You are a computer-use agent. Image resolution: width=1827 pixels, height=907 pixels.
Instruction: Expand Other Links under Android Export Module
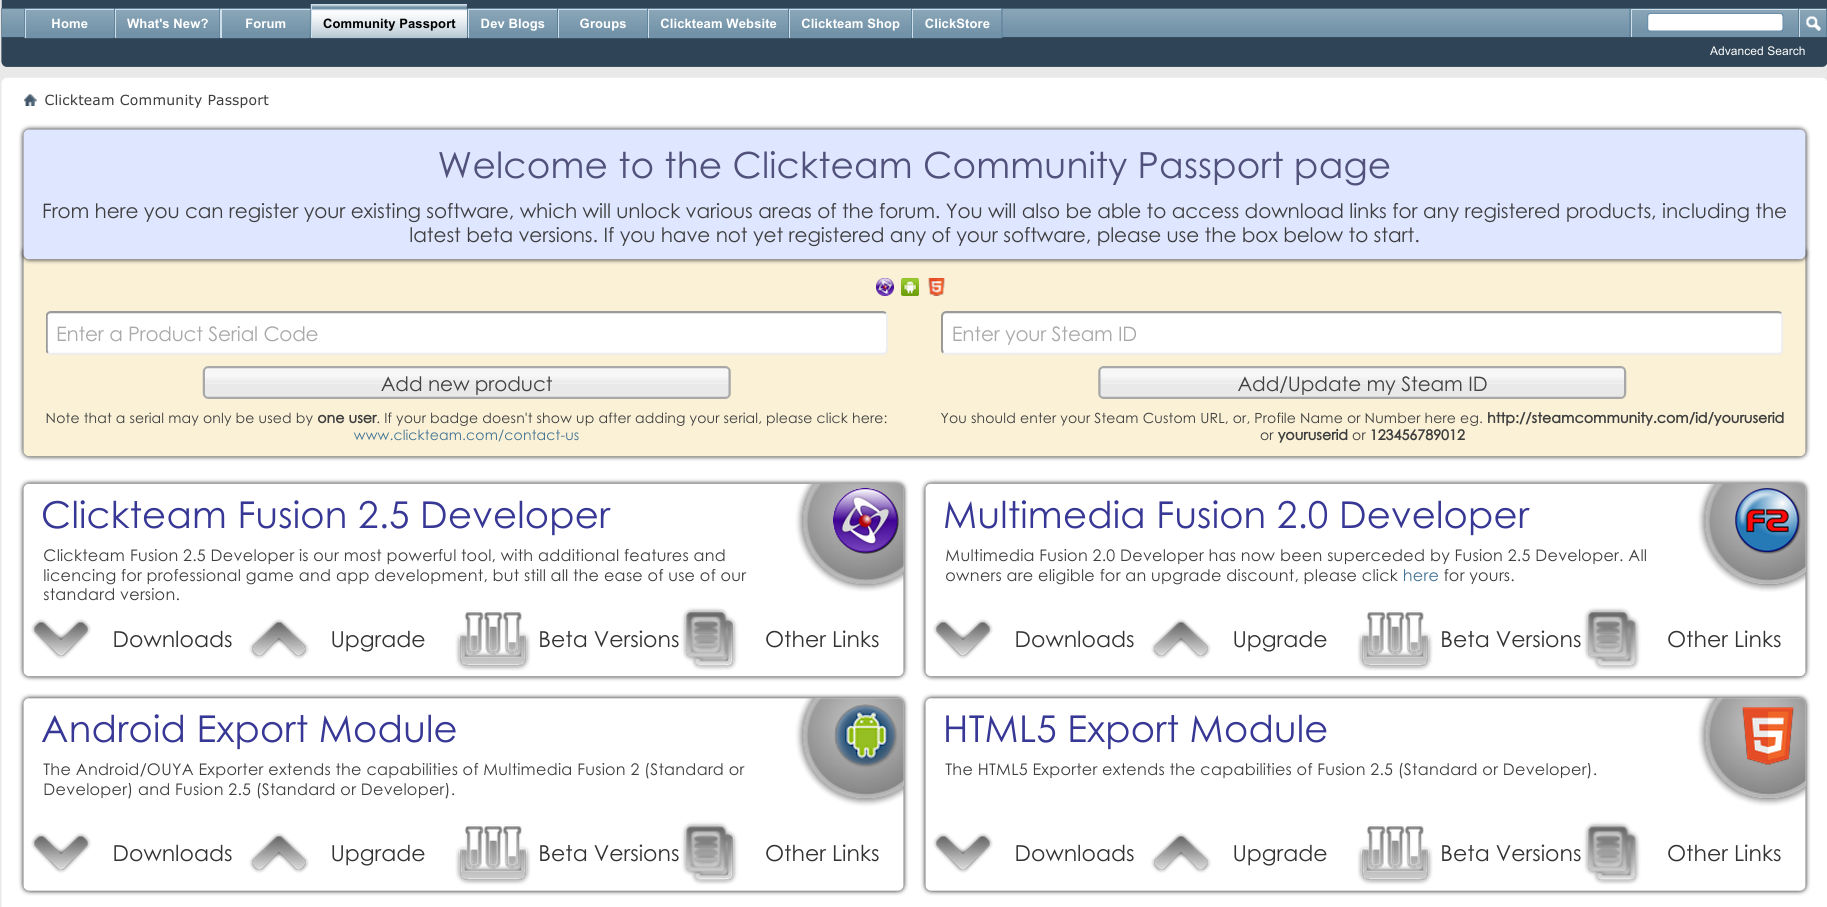pos(822,853)
